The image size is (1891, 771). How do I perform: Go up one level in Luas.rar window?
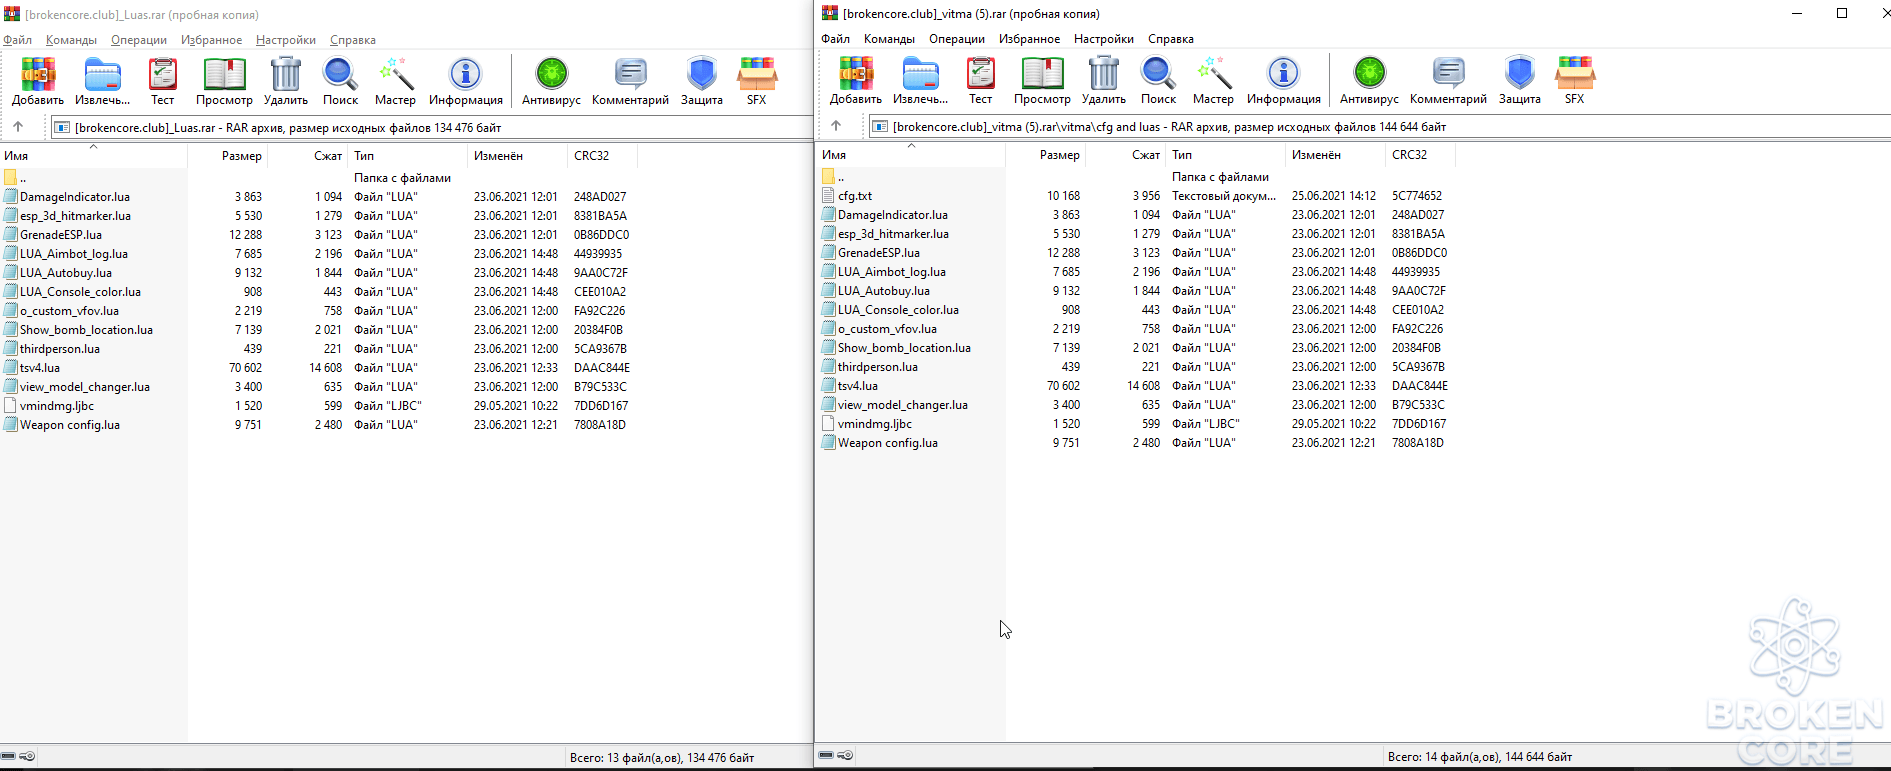pyautogui.click(x=18, y=127)
